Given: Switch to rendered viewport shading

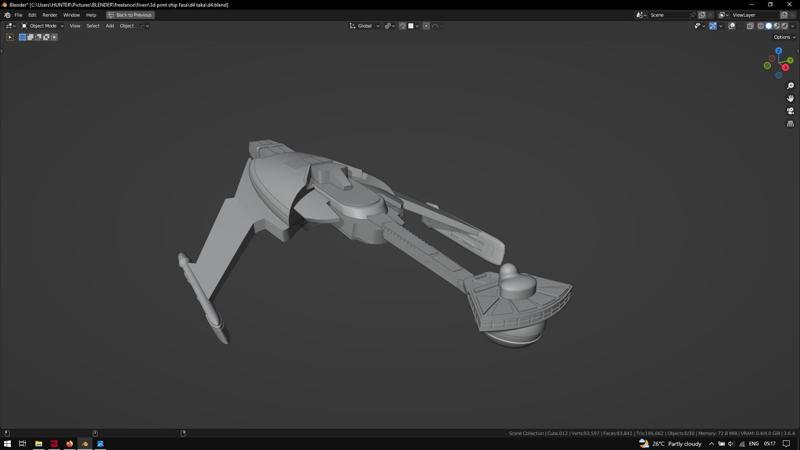Looking at the screenshot, I should 784,26.
